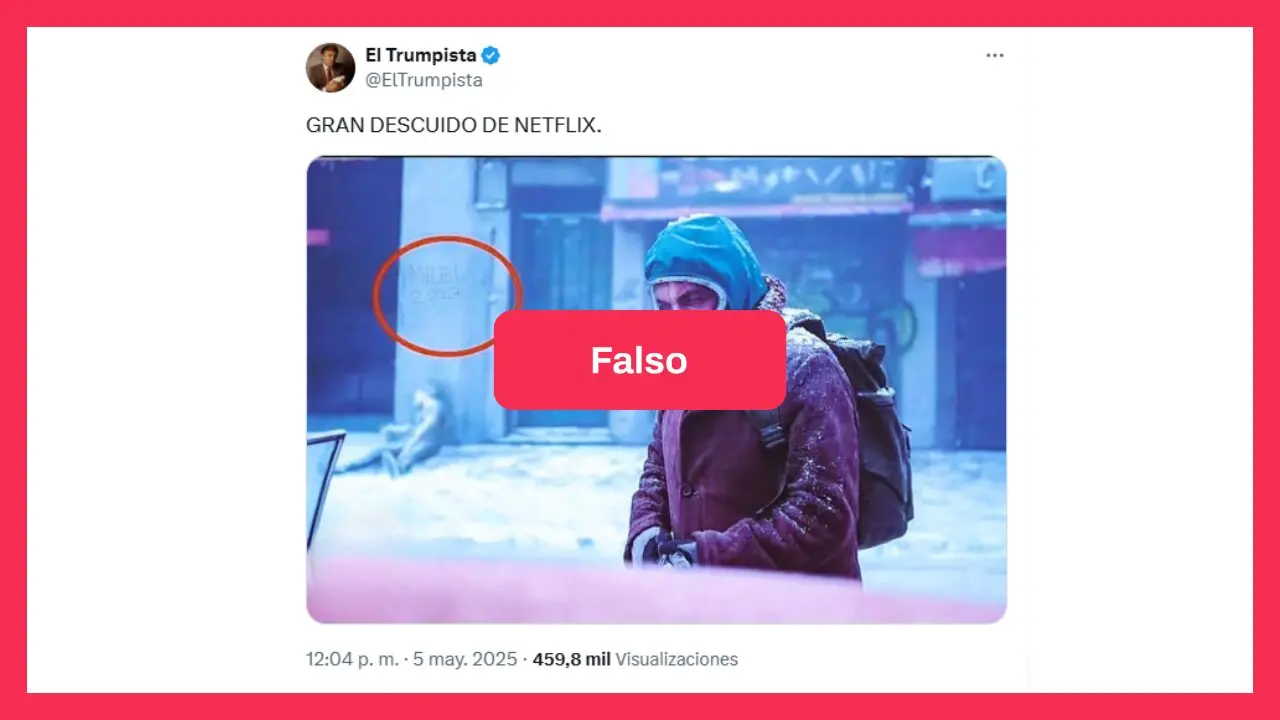Open the Visualizaciones label

677,659
